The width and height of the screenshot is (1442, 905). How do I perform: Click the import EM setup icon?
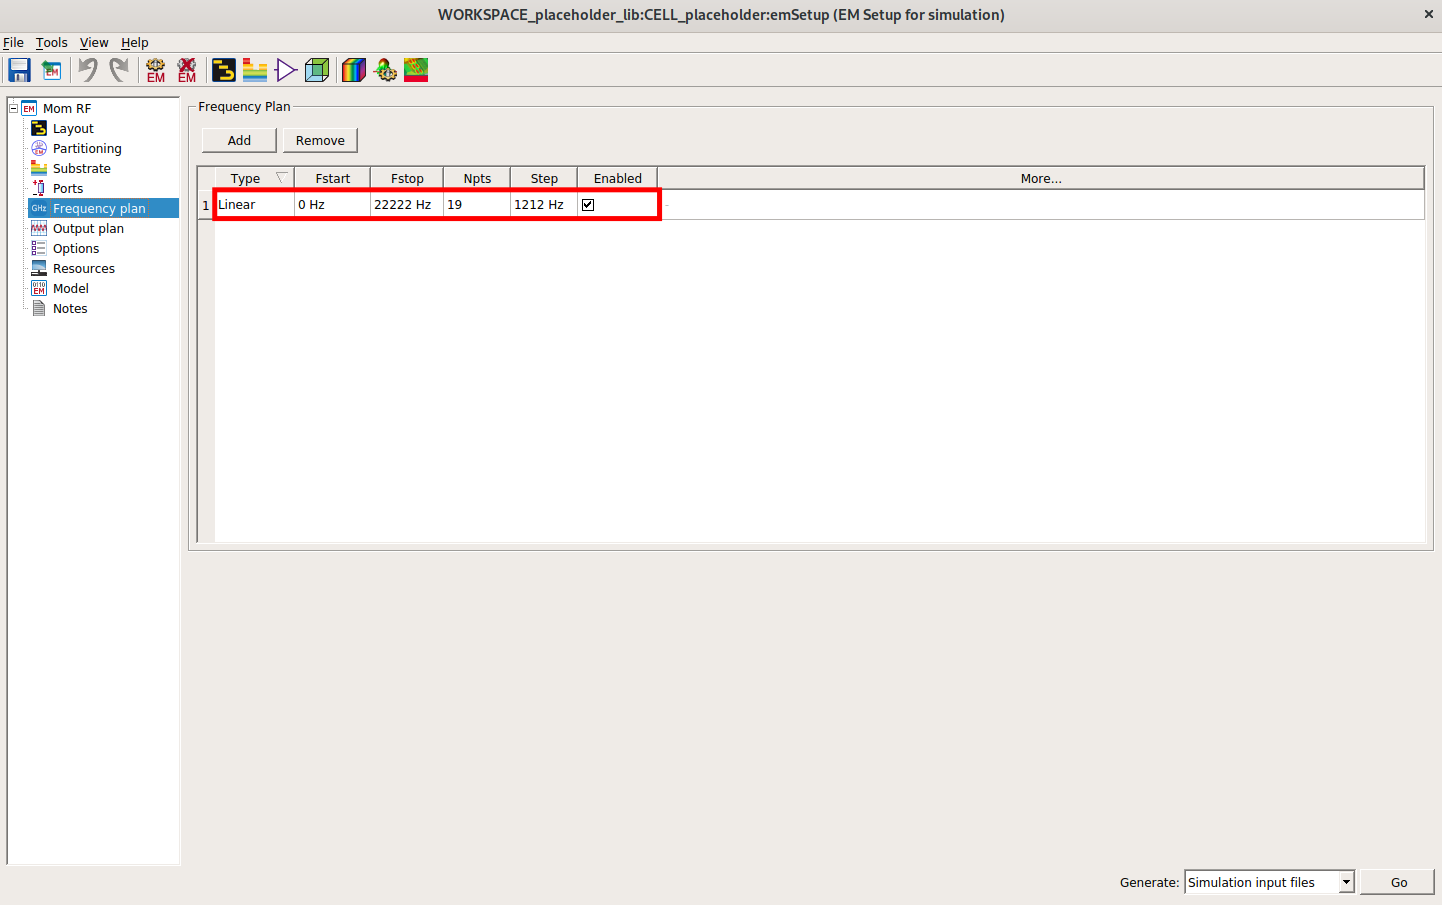point(51,70)
